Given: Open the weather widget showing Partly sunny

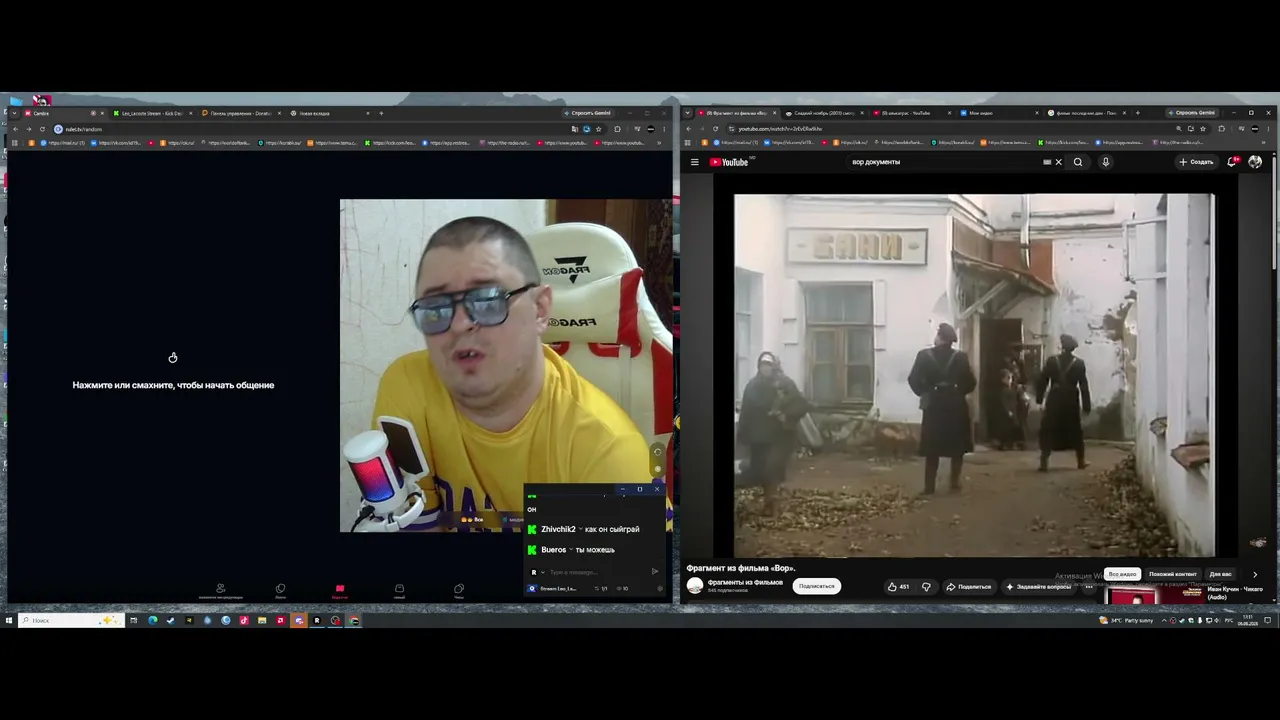Looking at the screenshot, I should tap(1126, 620).
